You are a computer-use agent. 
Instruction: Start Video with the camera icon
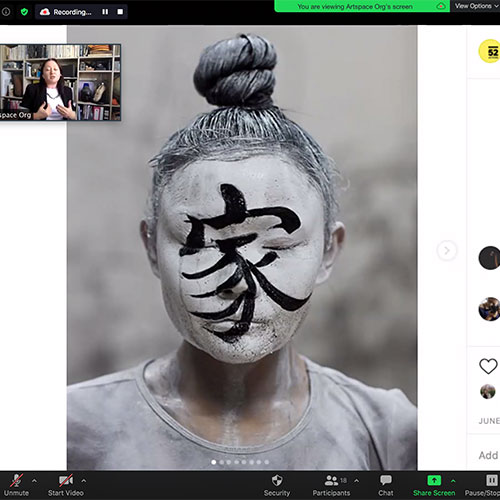coord(66,485)
